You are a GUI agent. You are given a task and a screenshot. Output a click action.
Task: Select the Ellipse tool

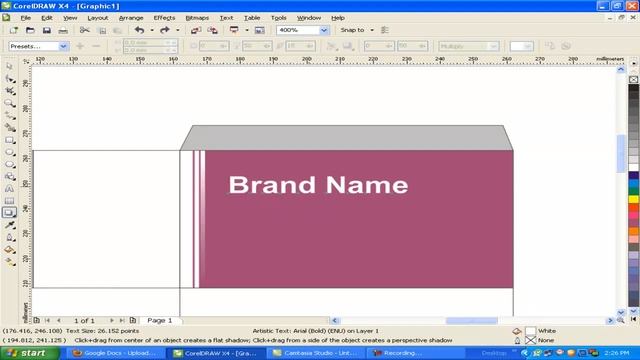tap(10, 153)
